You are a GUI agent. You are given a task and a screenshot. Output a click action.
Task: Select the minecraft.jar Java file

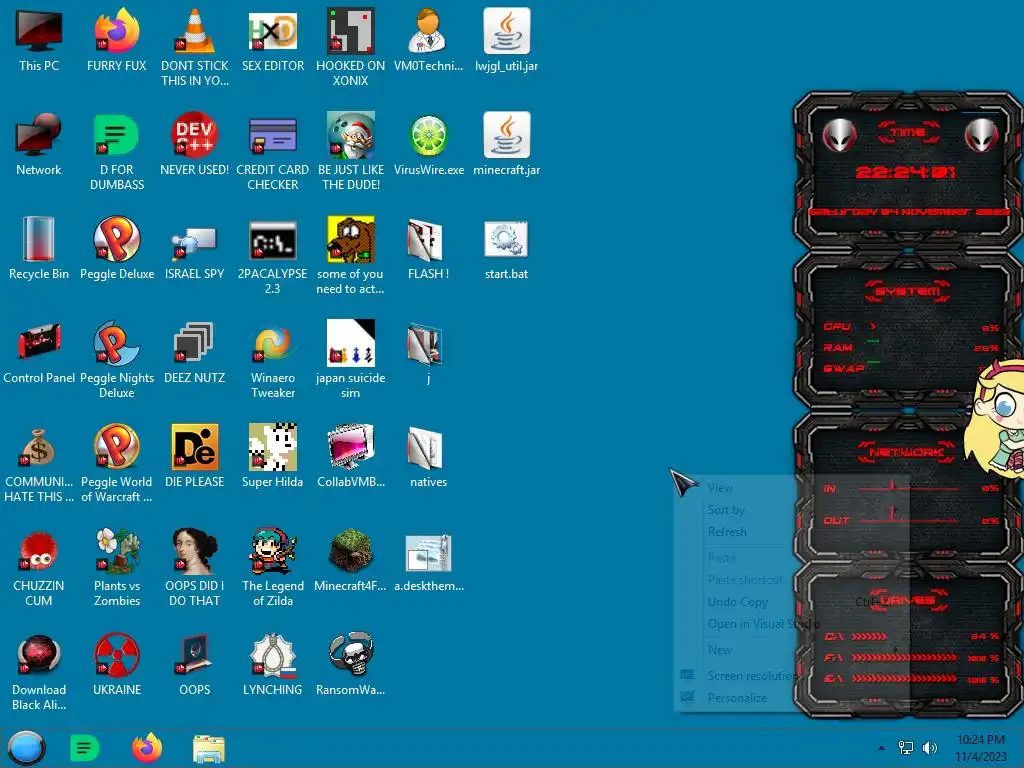tap(506, 144)
